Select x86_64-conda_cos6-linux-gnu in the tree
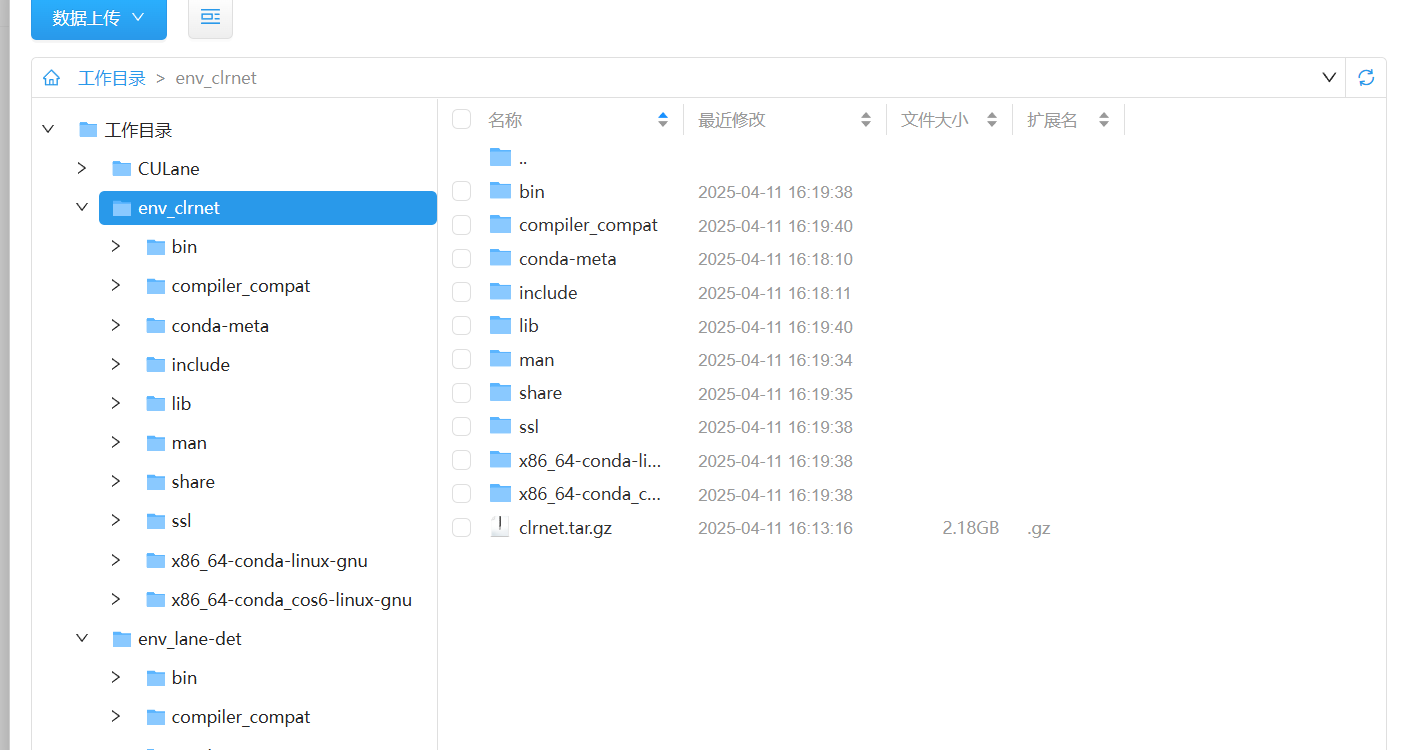This screenshot has height=750, width=1407. tap(291, 600)
